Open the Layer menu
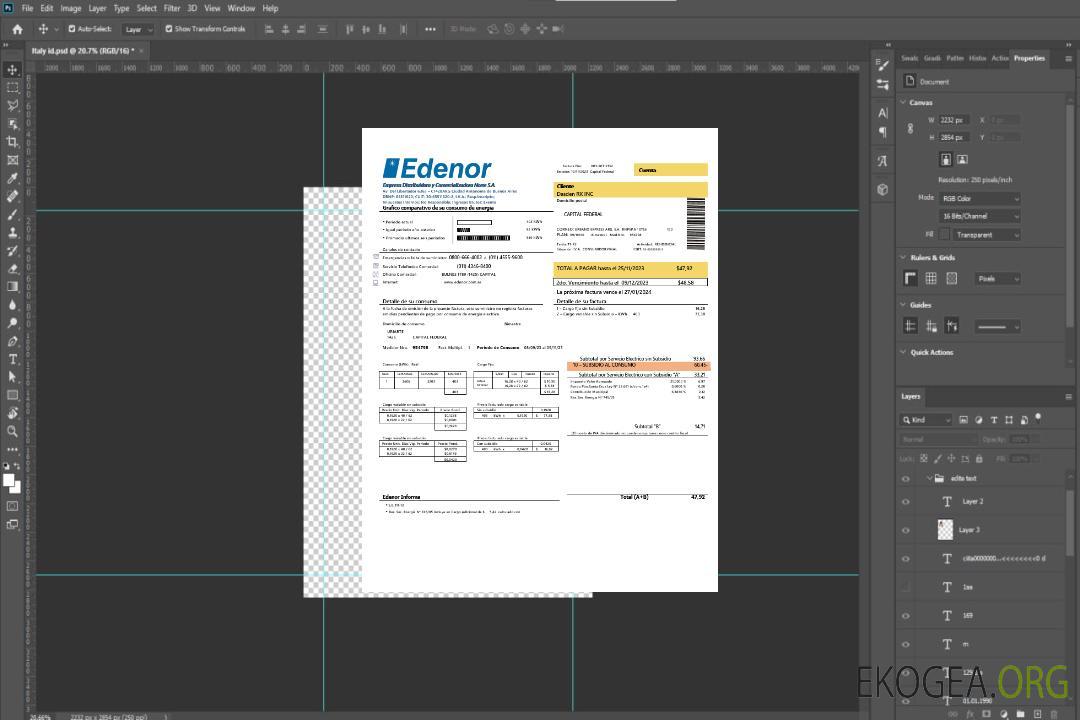Image resolution: width=1080 pixels, height=720 pixels. click(97, 8)
